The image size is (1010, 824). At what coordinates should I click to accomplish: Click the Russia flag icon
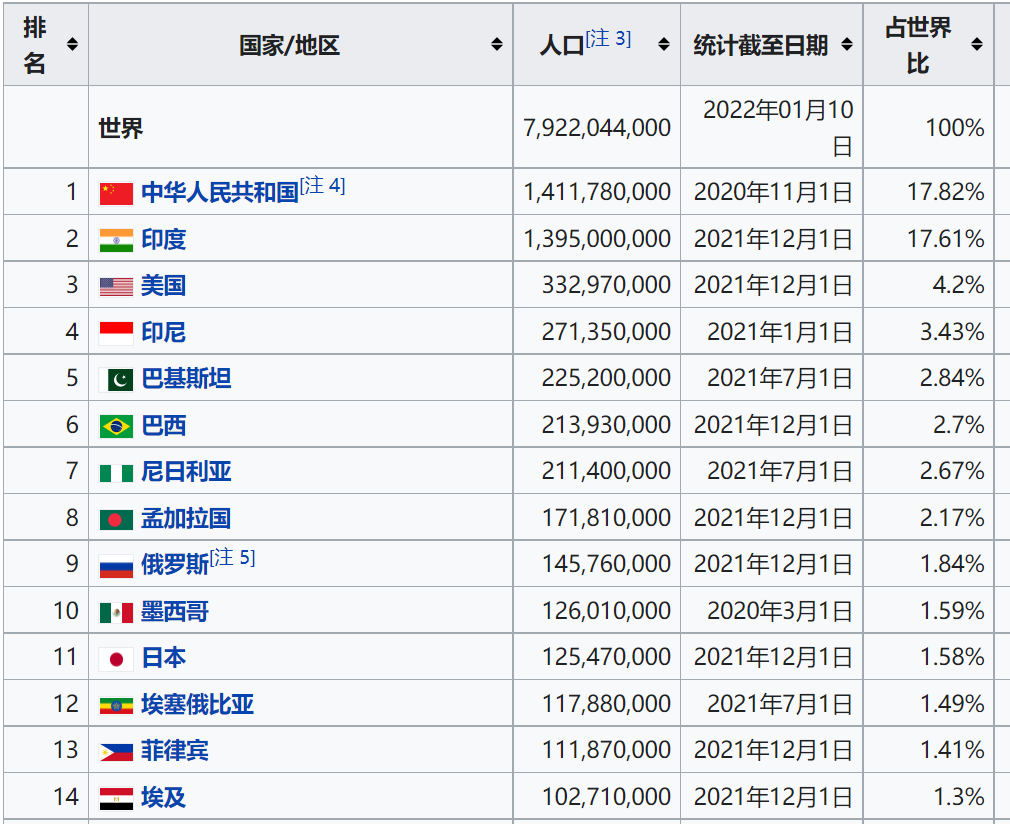(117, 566)
